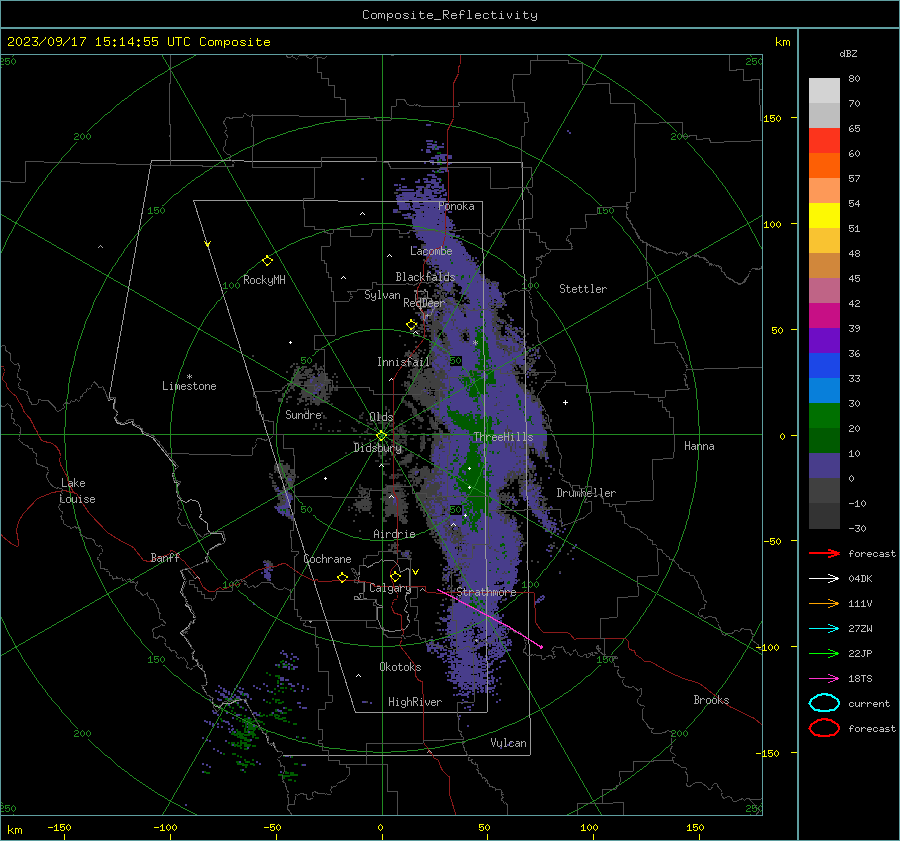Click the Ponoka city label
The width and height of the screenshot is (900, 841).
(456, 206)
